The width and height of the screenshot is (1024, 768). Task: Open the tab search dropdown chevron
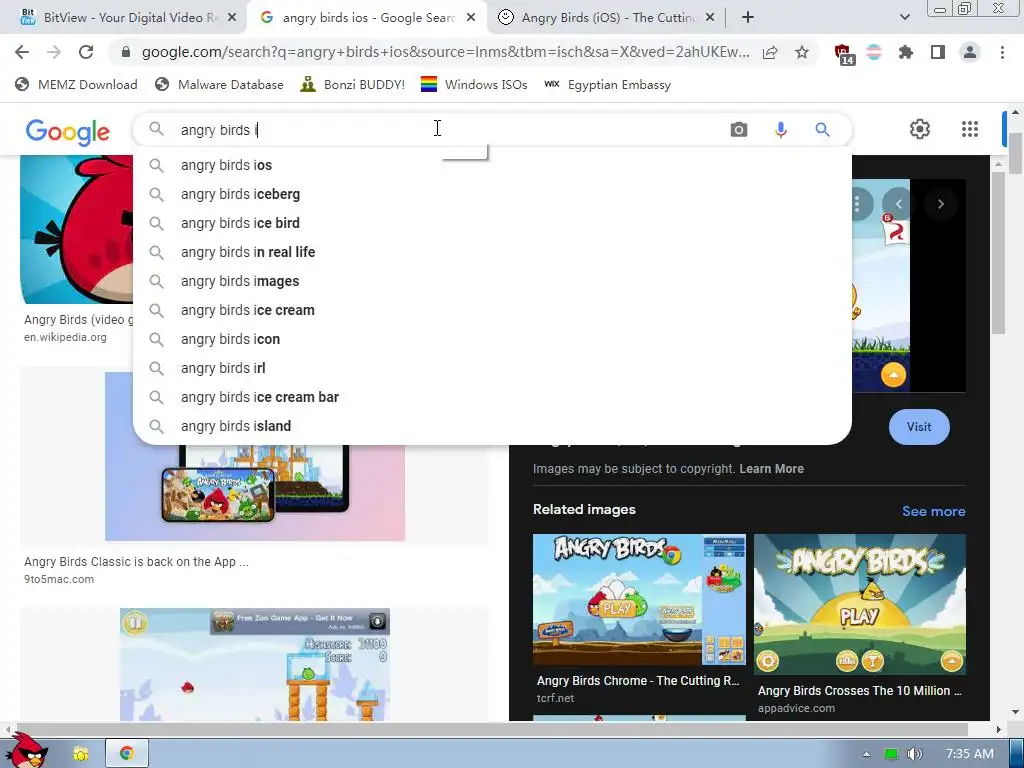(x=904, y=18)
